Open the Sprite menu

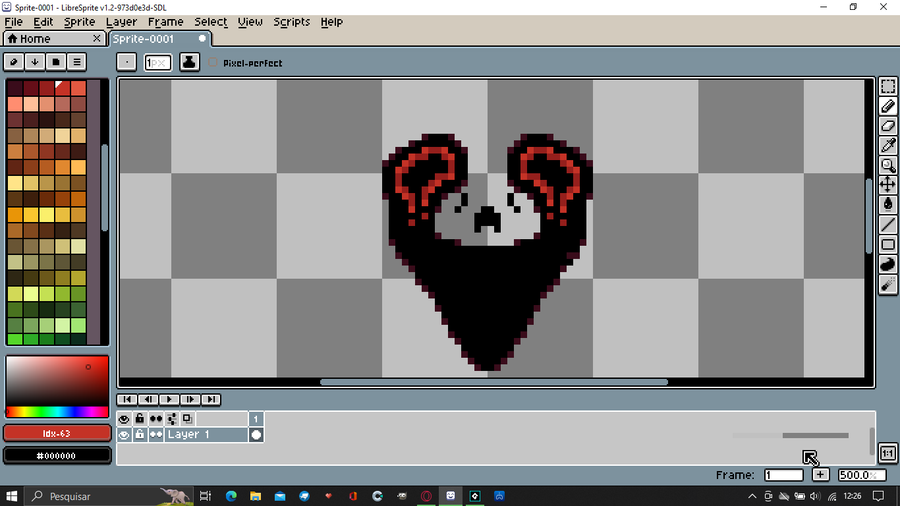79,22
